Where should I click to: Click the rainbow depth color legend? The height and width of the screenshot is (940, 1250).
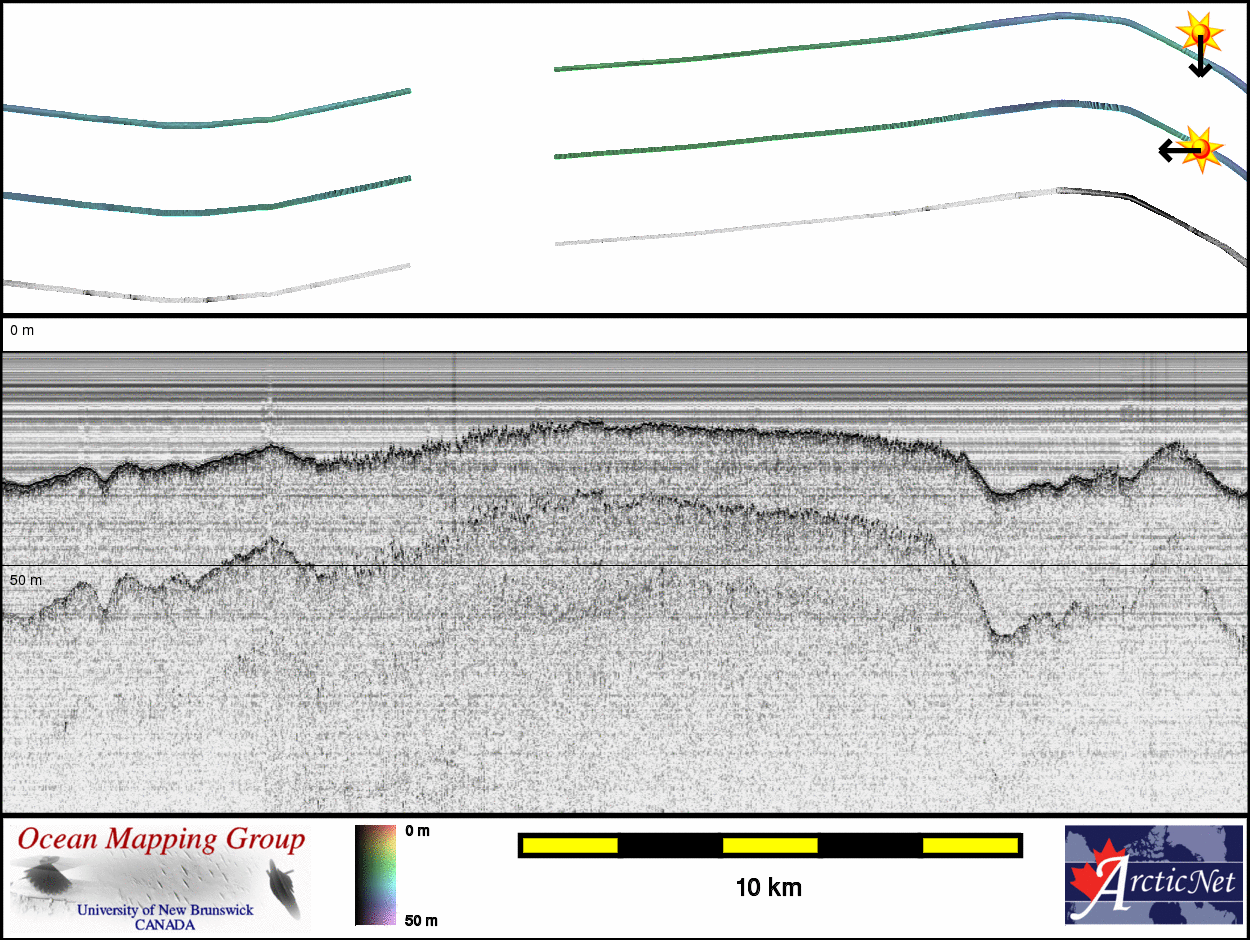pyautogui.click(x=375, y=875)
